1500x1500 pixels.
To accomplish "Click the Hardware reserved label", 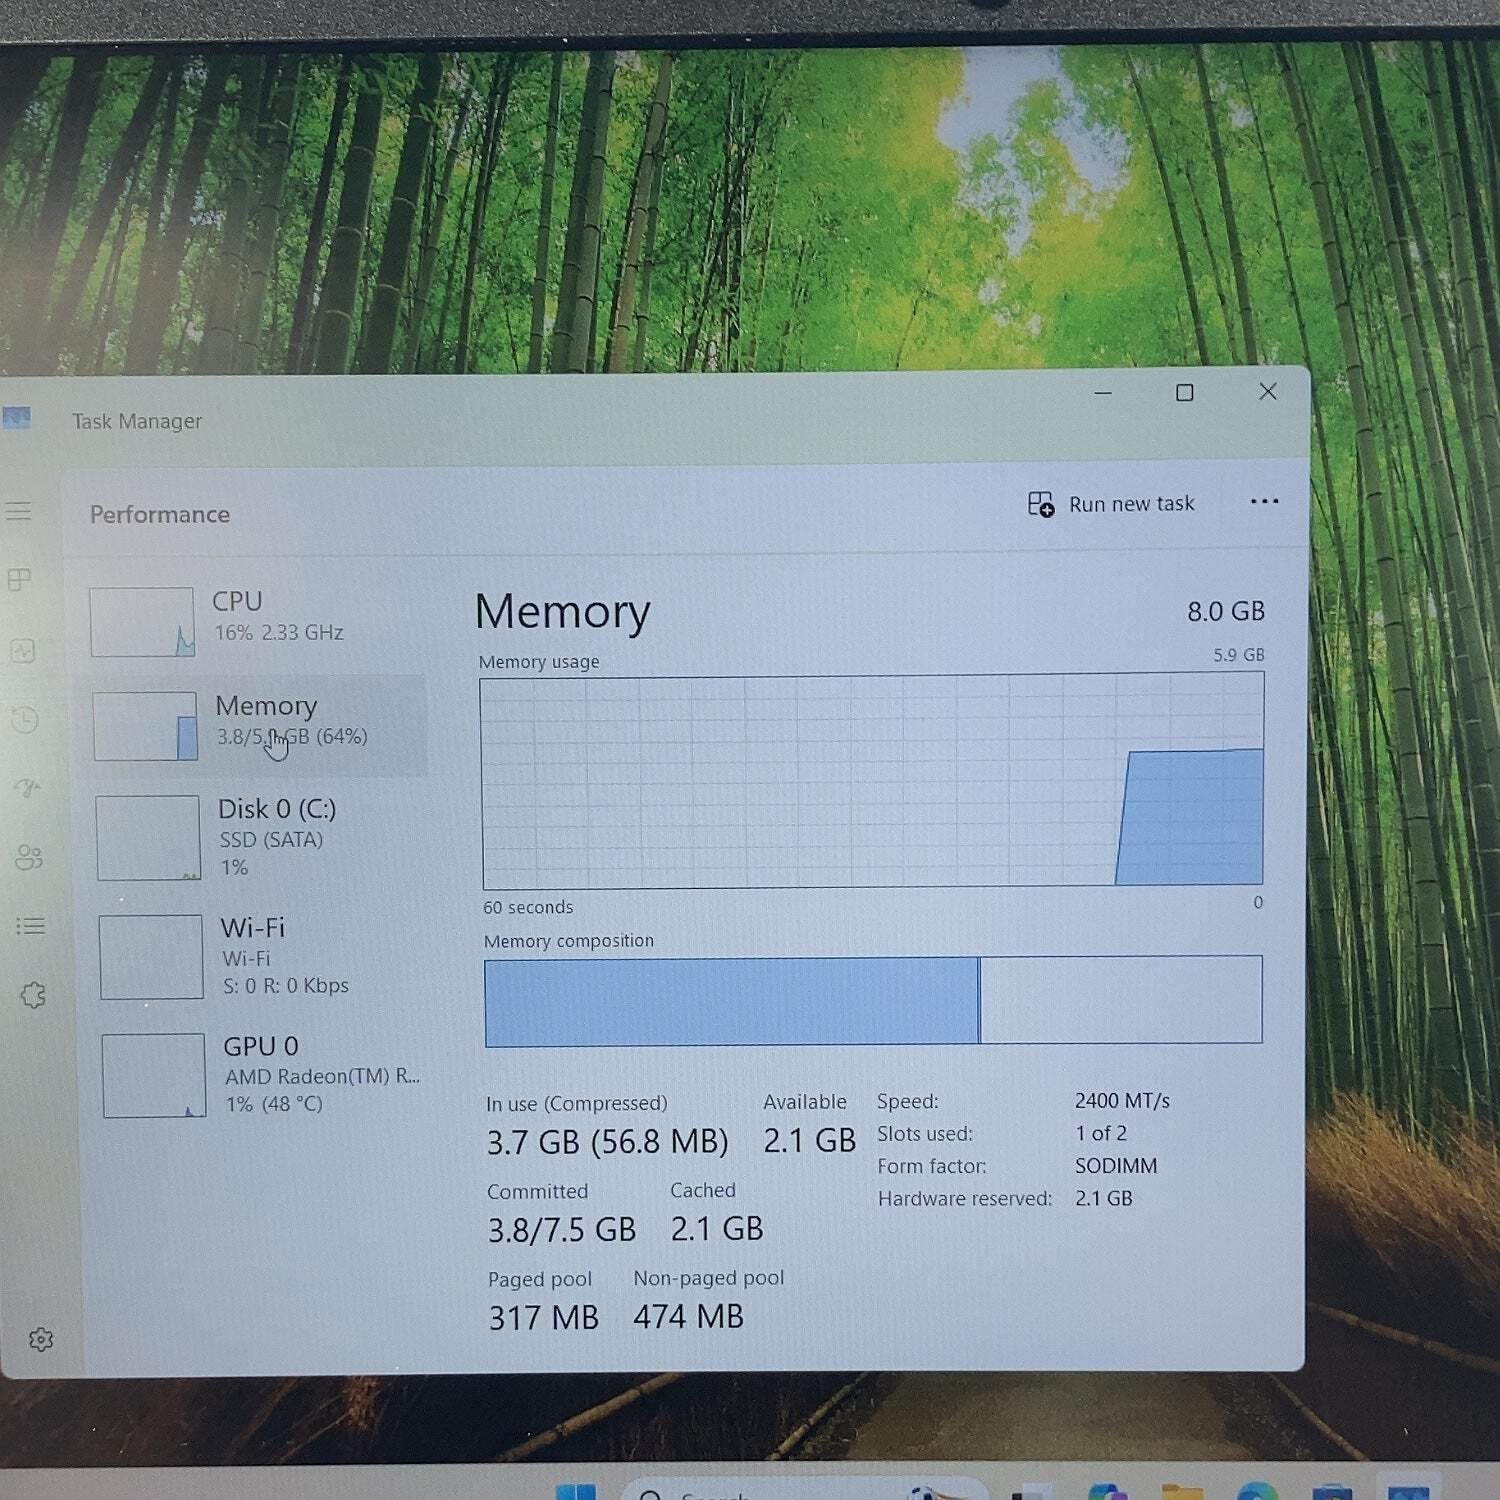I will click(965, 1199).
